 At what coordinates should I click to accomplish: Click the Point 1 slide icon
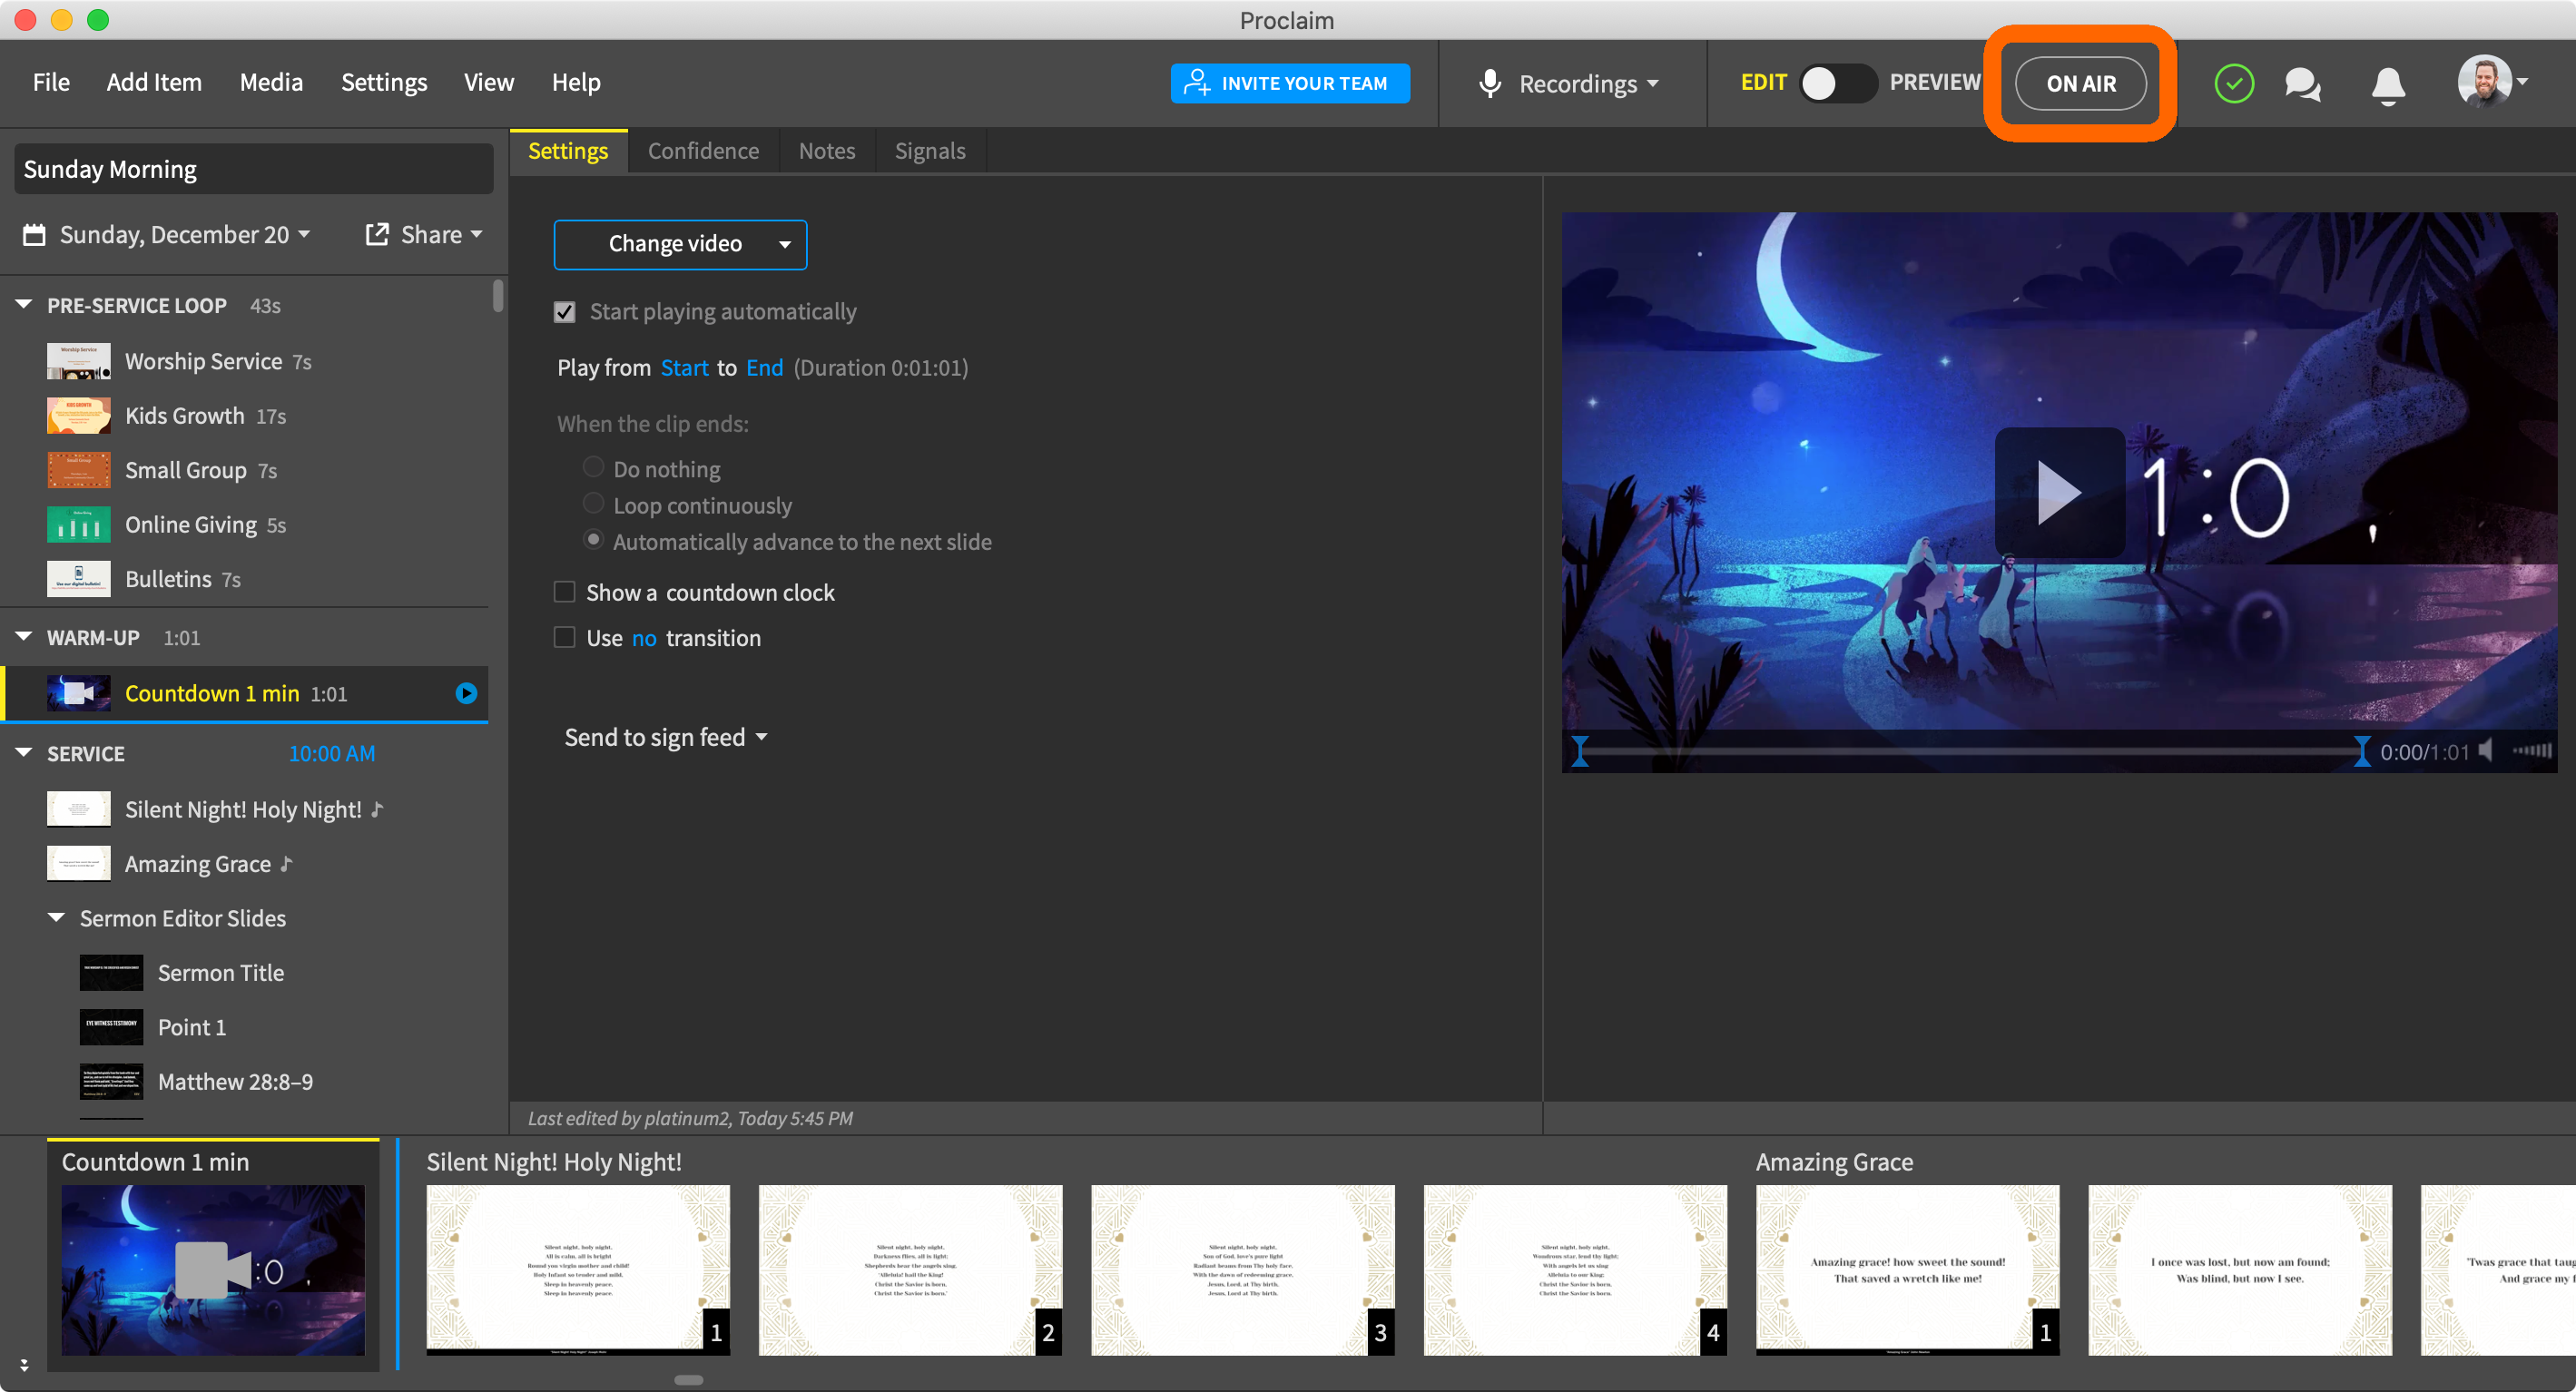(112, 1027)
